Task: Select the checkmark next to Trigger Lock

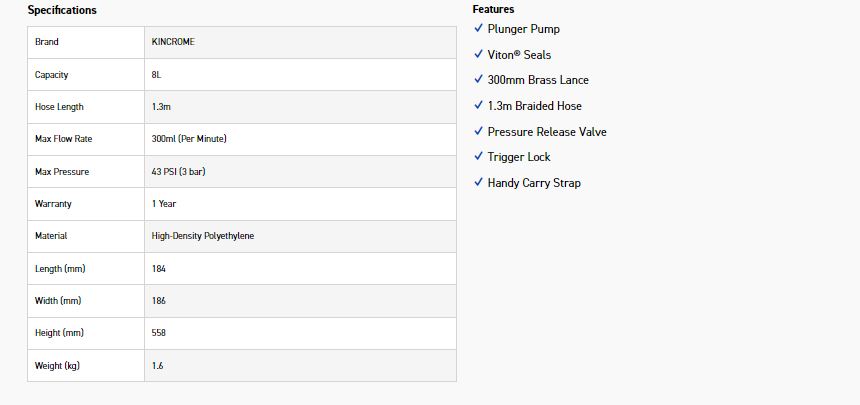Action: coord(478,157)
